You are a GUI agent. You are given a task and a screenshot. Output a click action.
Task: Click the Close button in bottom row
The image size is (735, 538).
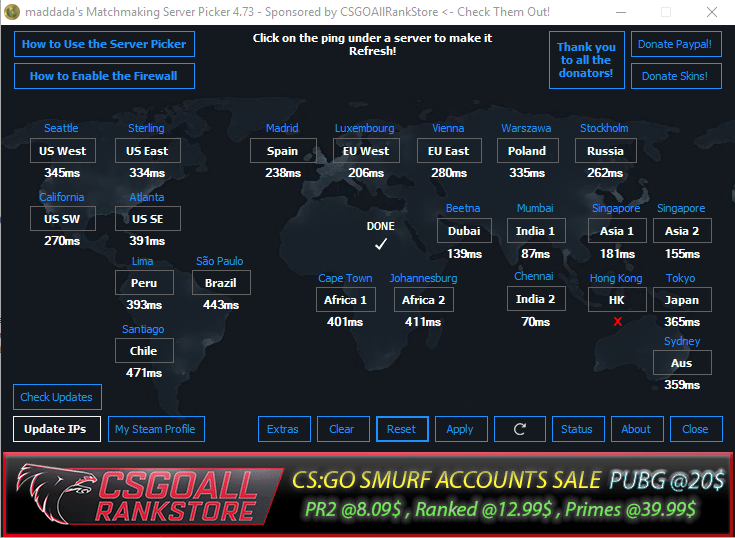click(696, 429)
